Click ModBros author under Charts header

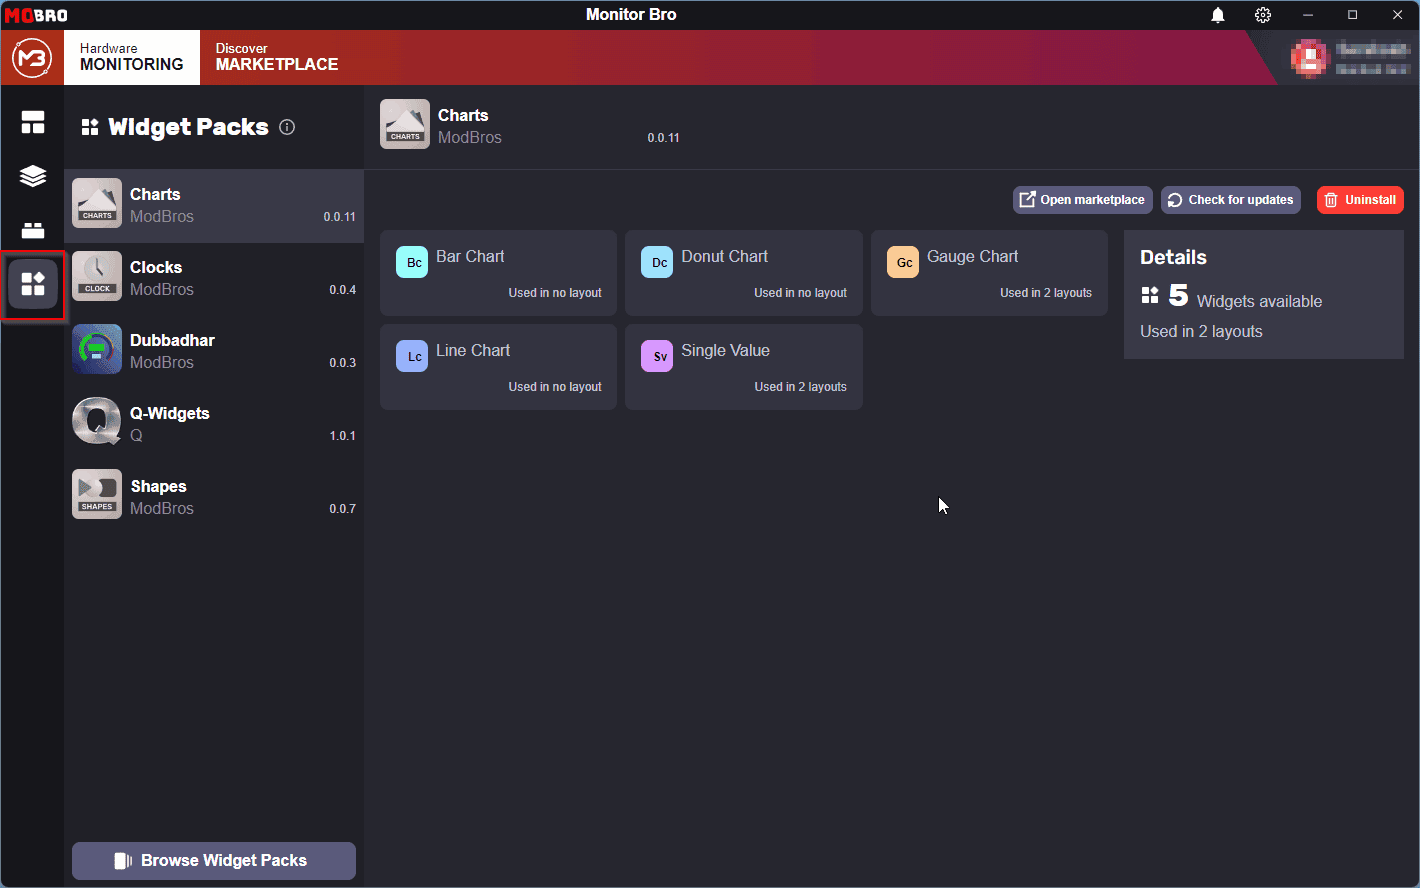[x=470, y=138]
